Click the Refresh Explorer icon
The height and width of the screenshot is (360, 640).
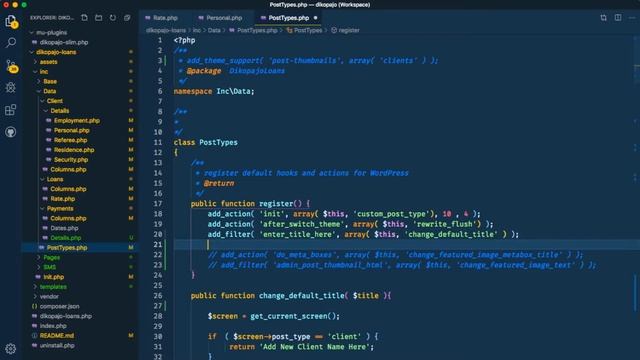click(x=113, y=18)
